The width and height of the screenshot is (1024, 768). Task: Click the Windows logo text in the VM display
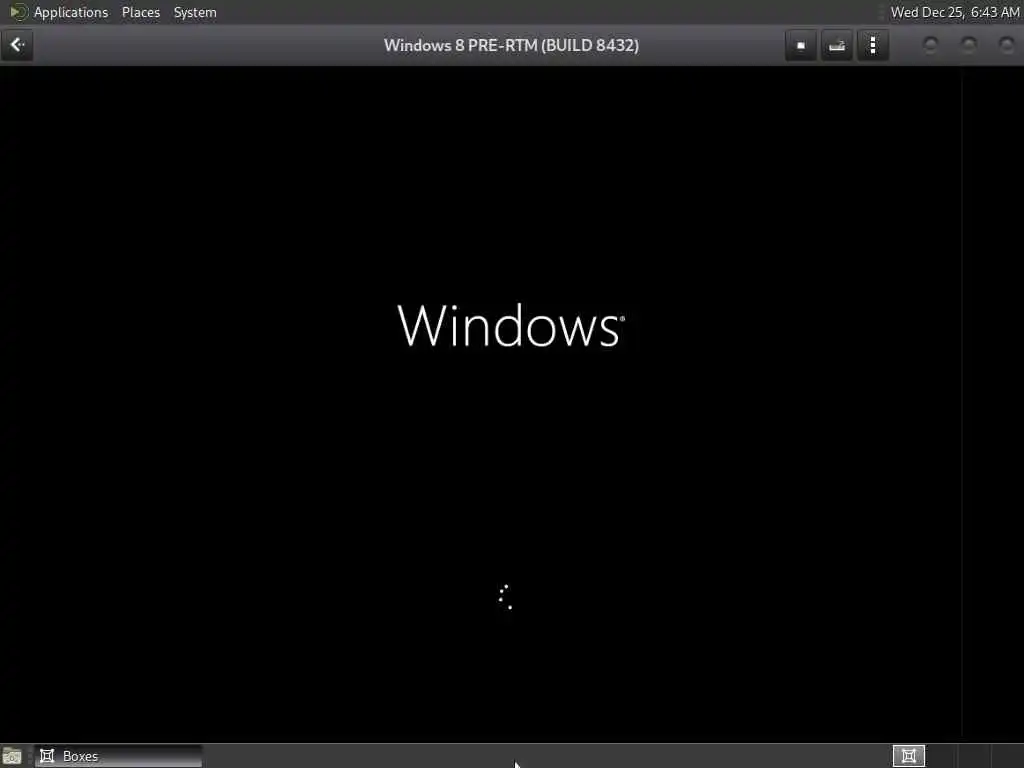[511, 325]
